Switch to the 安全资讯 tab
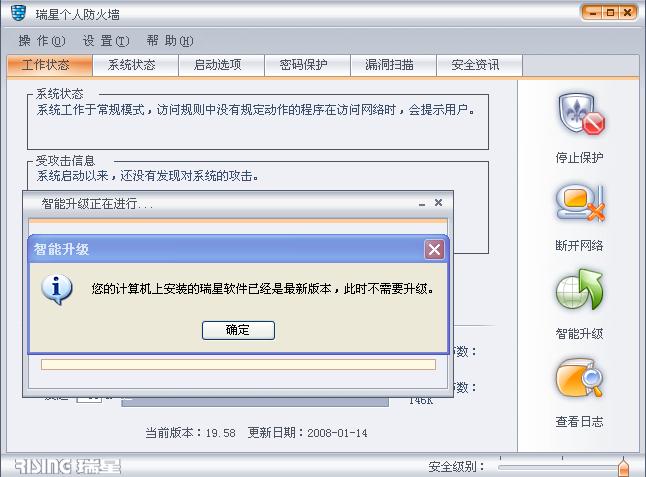Viewport: 646px width, 477px height. 479,65
